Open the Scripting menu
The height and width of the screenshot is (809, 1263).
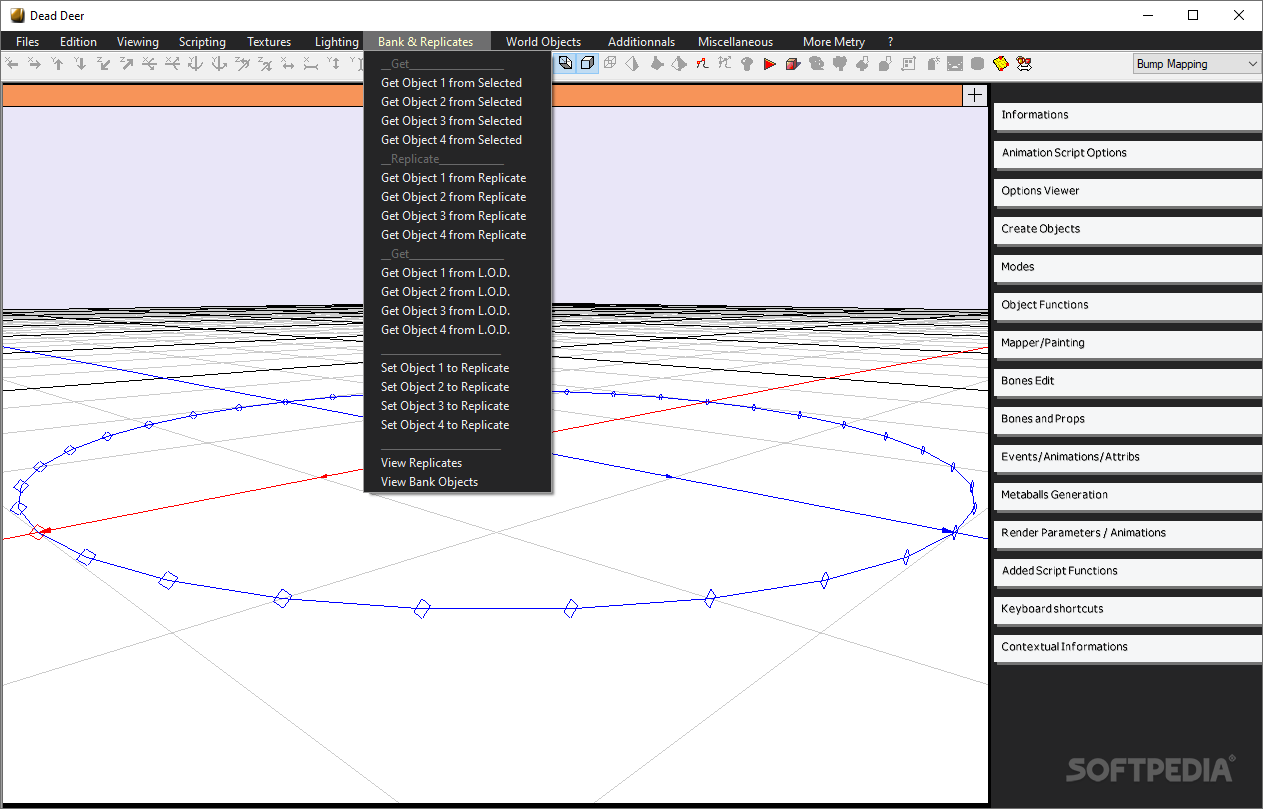(x=202, y=42)
